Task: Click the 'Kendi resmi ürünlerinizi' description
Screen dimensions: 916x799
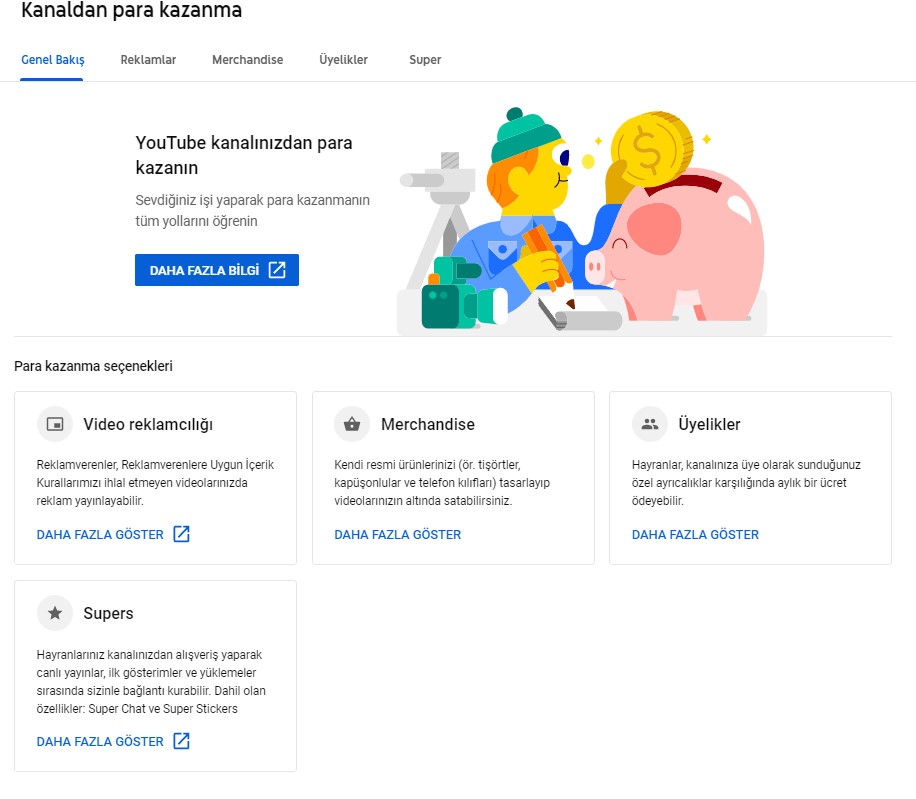Action: click(x=442, y=482)
